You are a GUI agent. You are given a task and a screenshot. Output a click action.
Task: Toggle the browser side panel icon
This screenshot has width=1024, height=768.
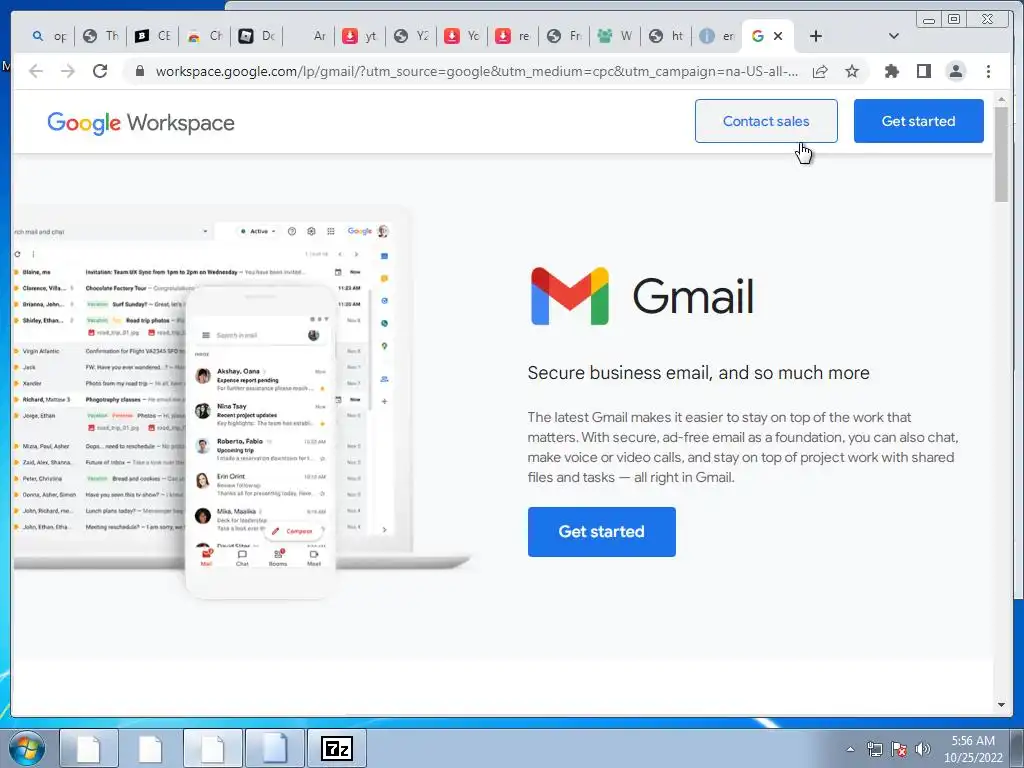(923, 71)
